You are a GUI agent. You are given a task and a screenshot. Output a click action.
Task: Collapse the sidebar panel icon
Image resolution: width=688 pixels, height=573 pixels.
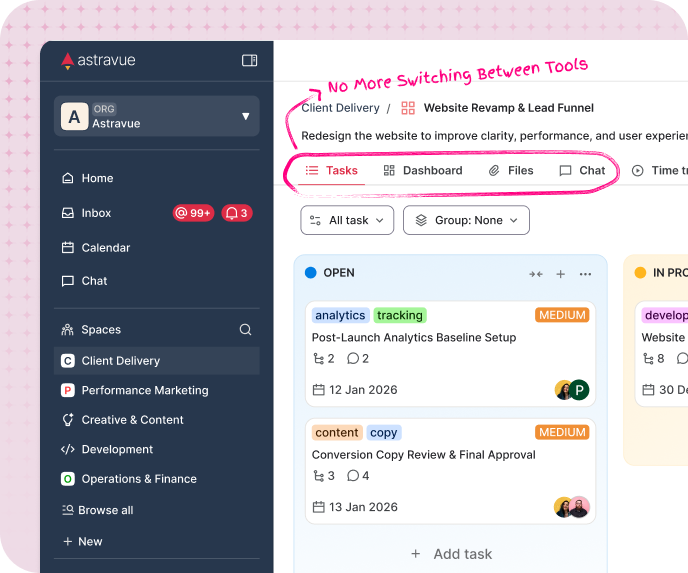pyautogui.click(x=250, y=61)
